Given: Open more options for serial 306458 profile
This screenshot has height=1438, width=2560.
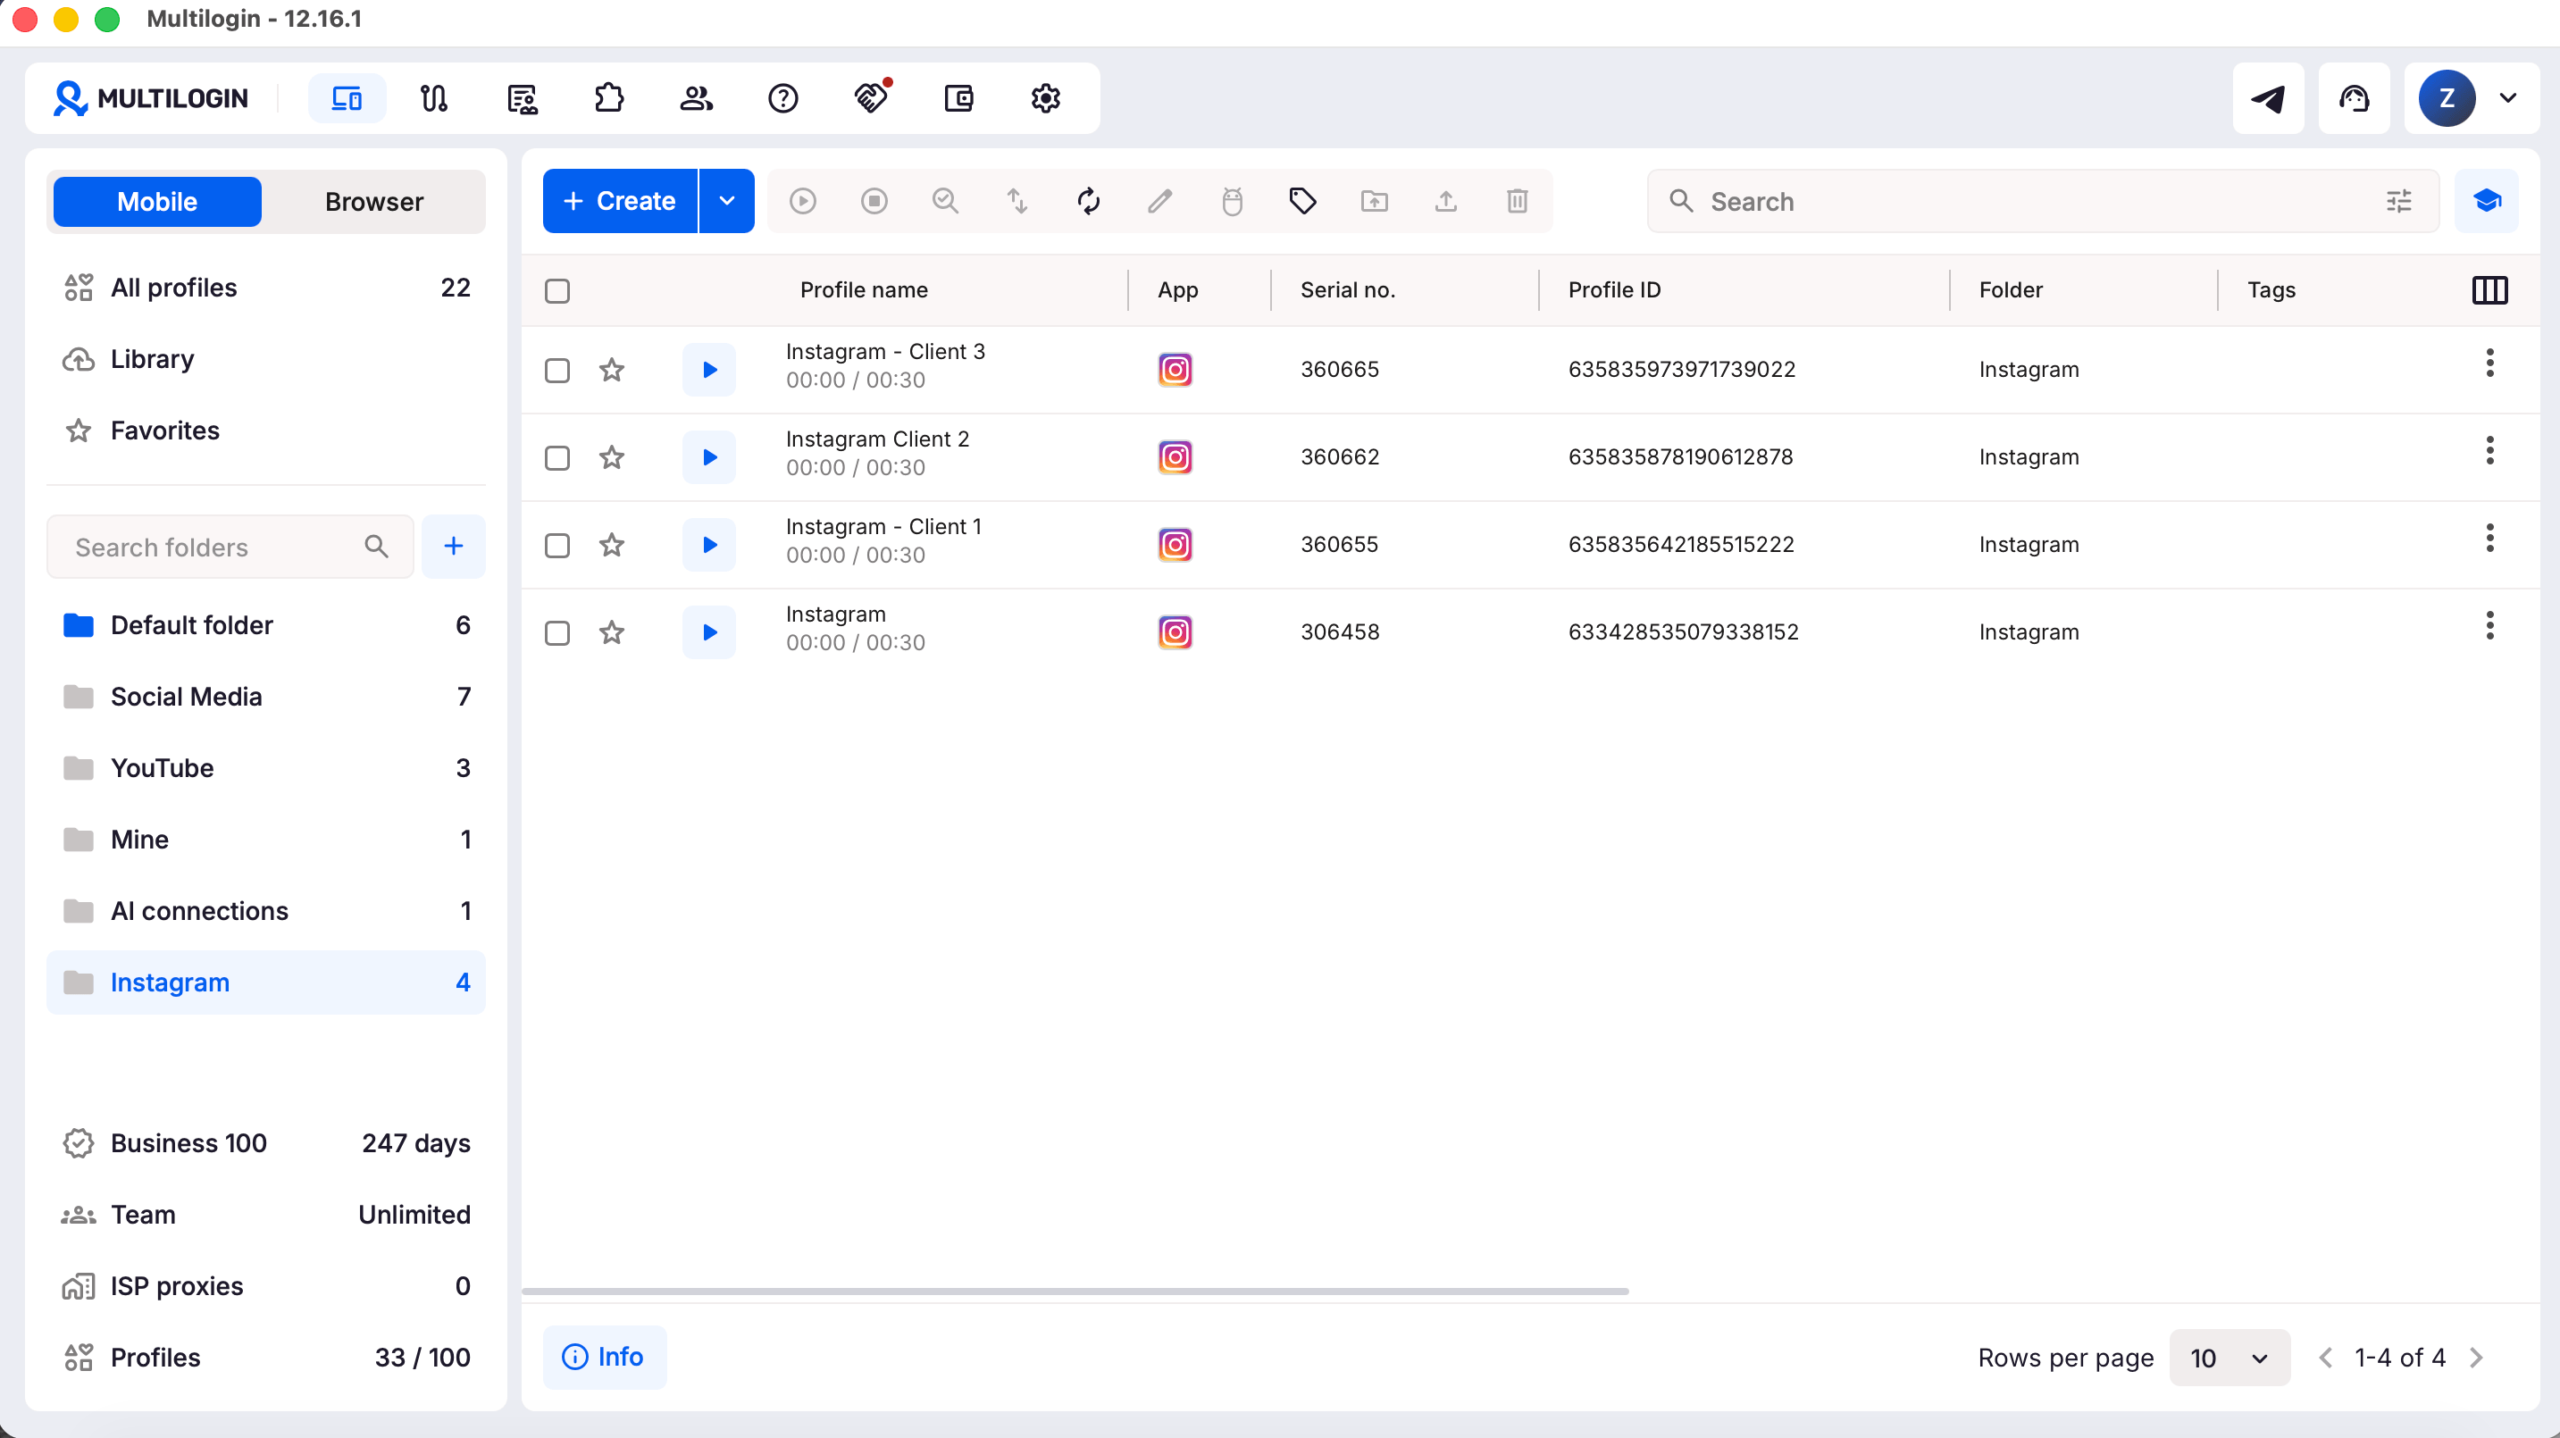Looking at the screenshot, I should pos(2489,626).
